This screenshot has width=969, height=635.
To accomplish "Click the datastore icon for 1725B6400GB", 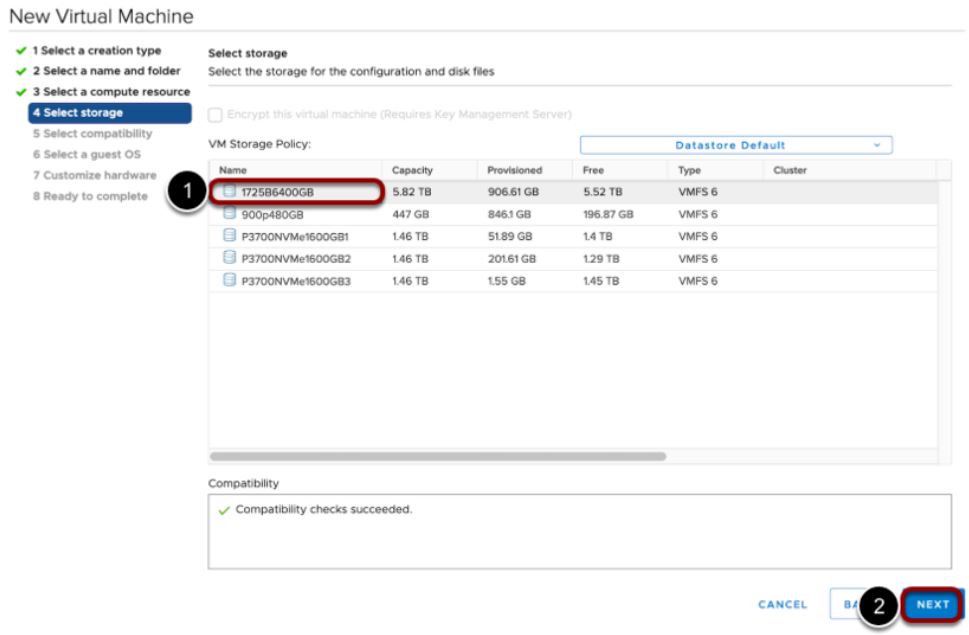I will coord(229,192).
